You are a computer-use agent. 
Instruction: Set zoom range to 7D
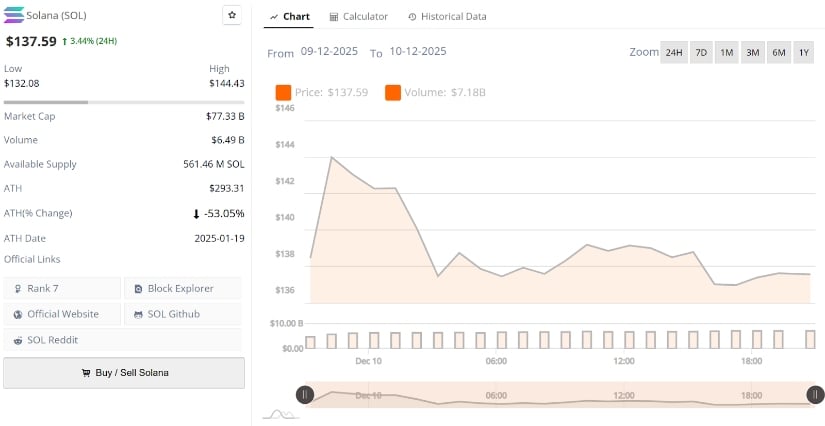701,52
